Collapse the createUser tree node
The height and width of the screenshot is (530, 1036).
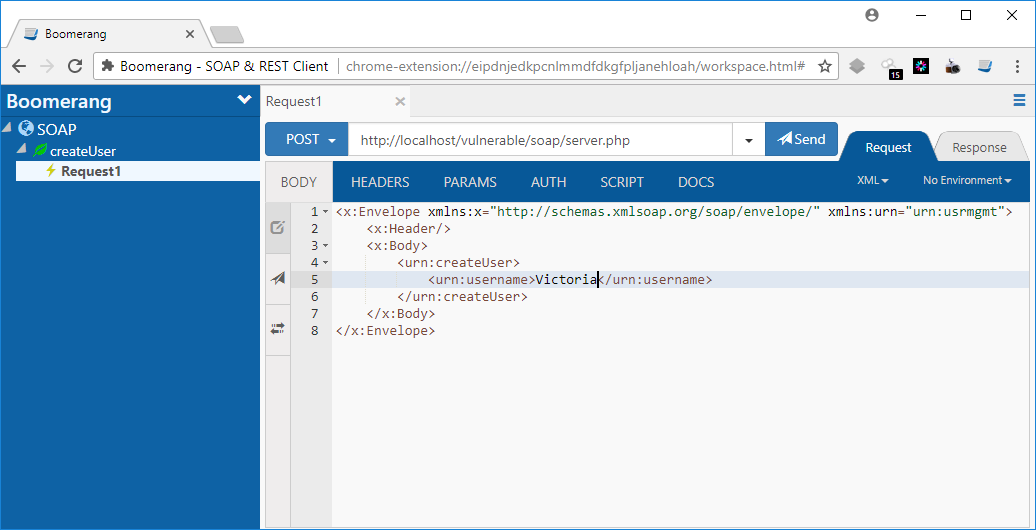pyautogui.click(x=22, y=147)
